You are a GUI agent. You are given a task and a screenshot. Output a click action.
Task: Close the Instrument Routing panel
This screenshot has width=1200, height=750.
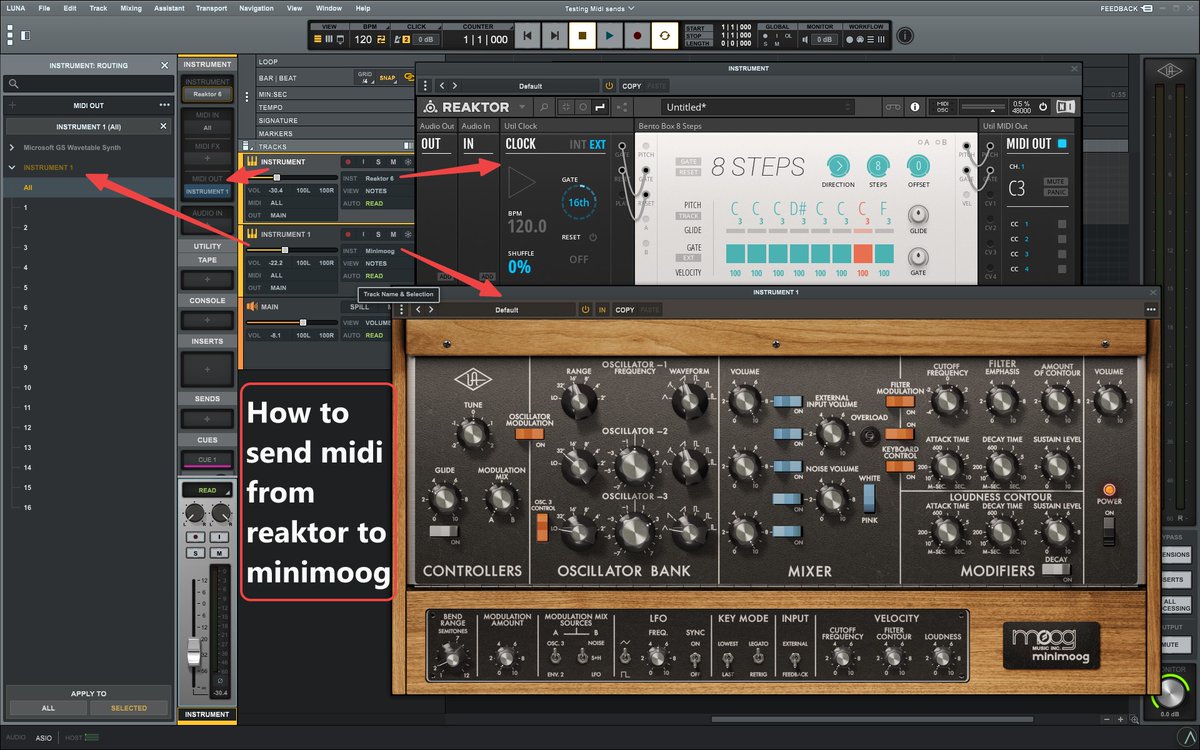(x=165, y=65)
